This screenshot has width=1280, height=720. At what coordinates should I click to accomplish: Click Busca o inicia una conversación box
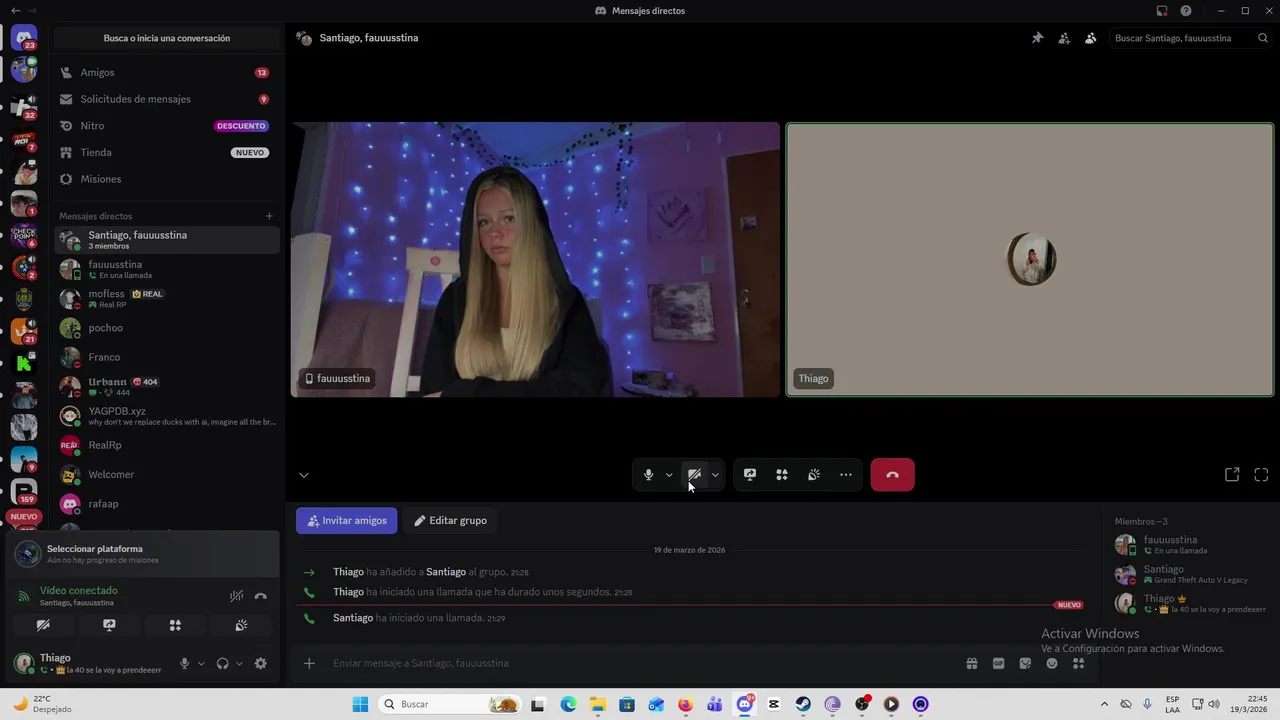[167, 38]
